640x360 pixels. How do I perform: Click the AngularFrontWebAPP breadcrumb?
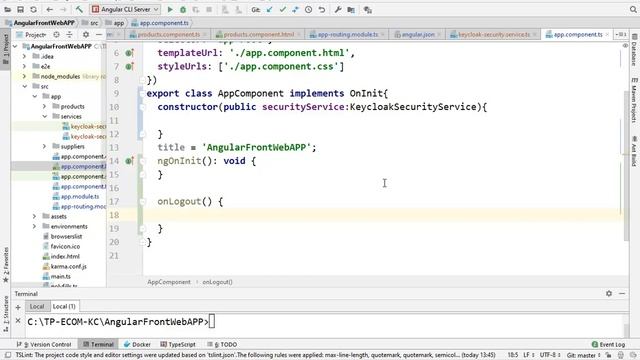[x=40, y=23]
